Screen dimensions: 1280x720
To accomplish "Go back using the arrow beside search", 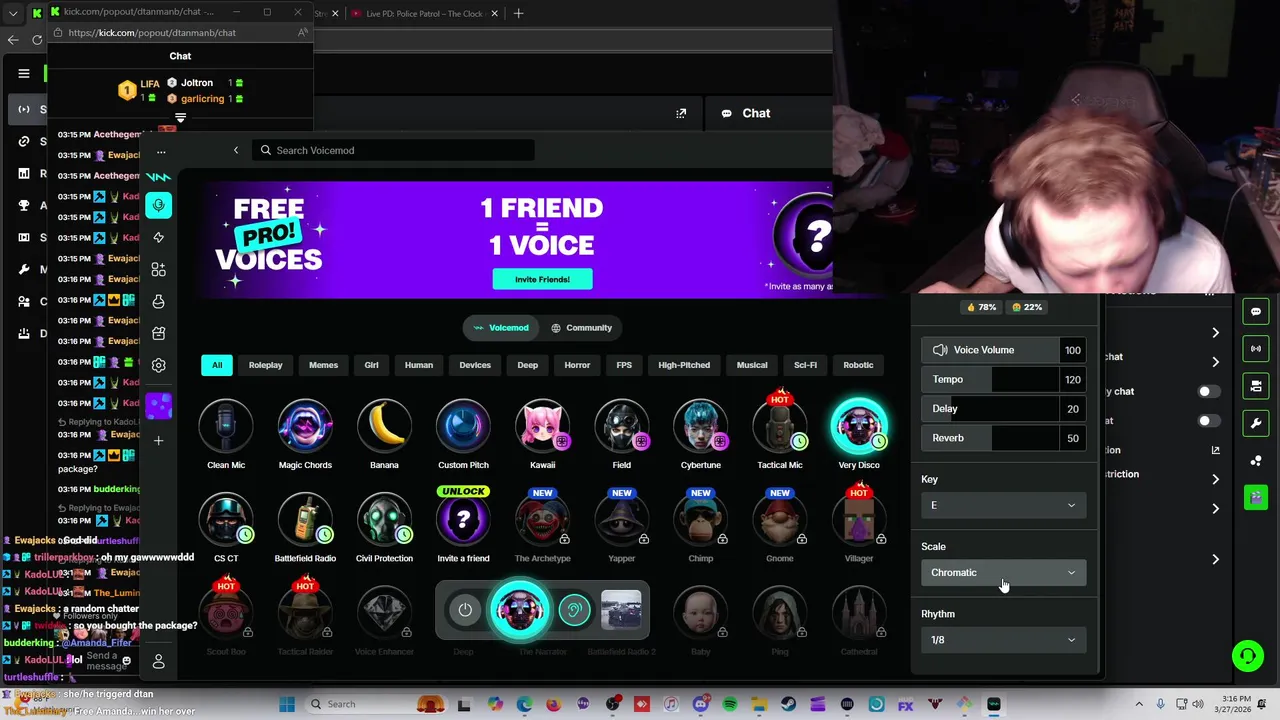I will click(x=236, y=150).
